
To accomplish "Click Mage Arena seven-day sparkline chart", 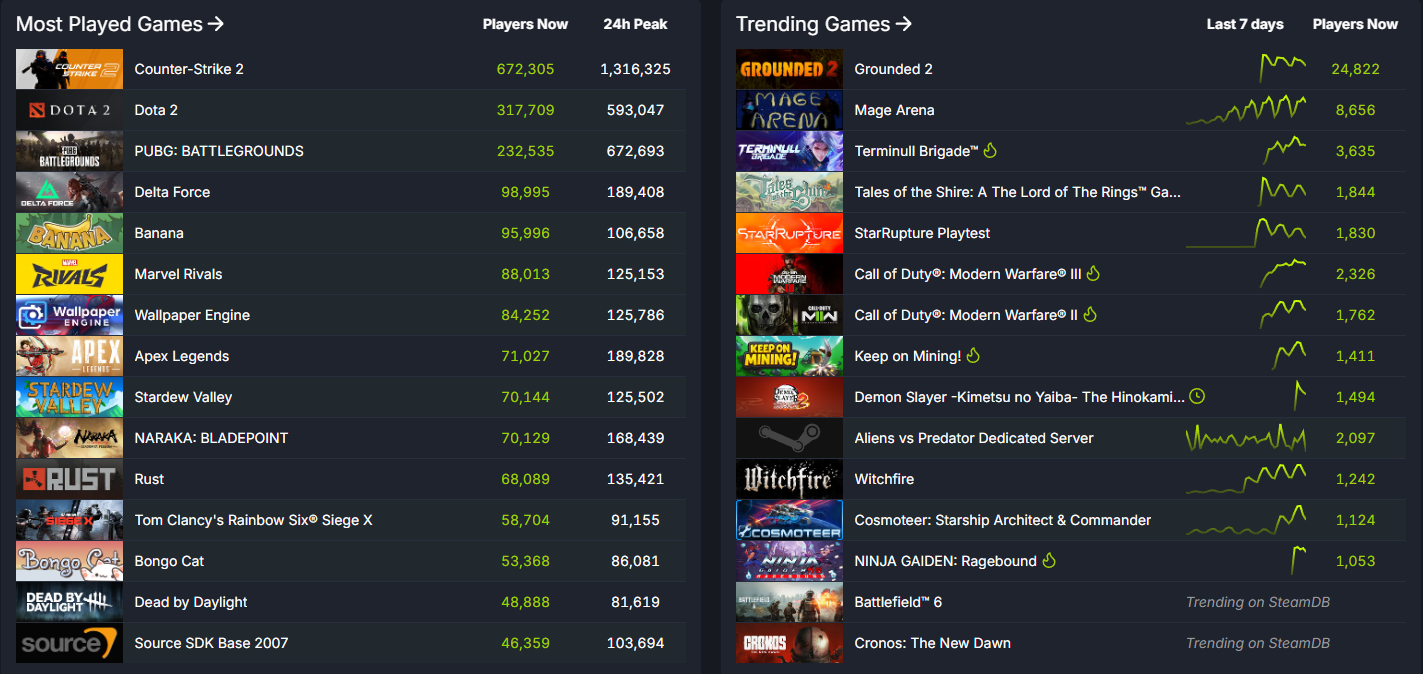I will click(x=1246, y=110).
